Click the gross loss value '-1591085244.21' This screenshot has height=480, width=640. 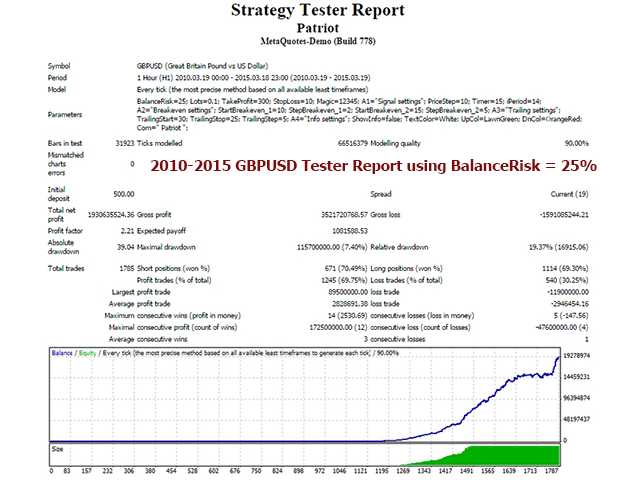tap(564, 215)
